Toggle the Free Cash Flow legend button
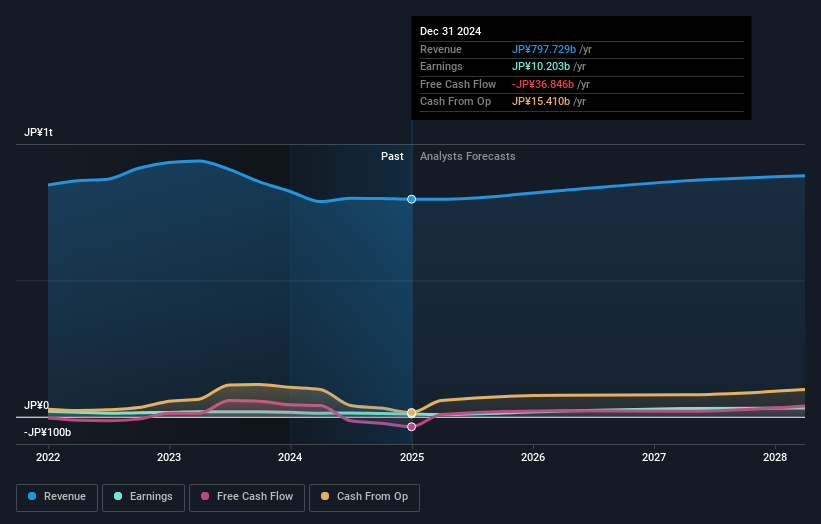 point(247,497)
